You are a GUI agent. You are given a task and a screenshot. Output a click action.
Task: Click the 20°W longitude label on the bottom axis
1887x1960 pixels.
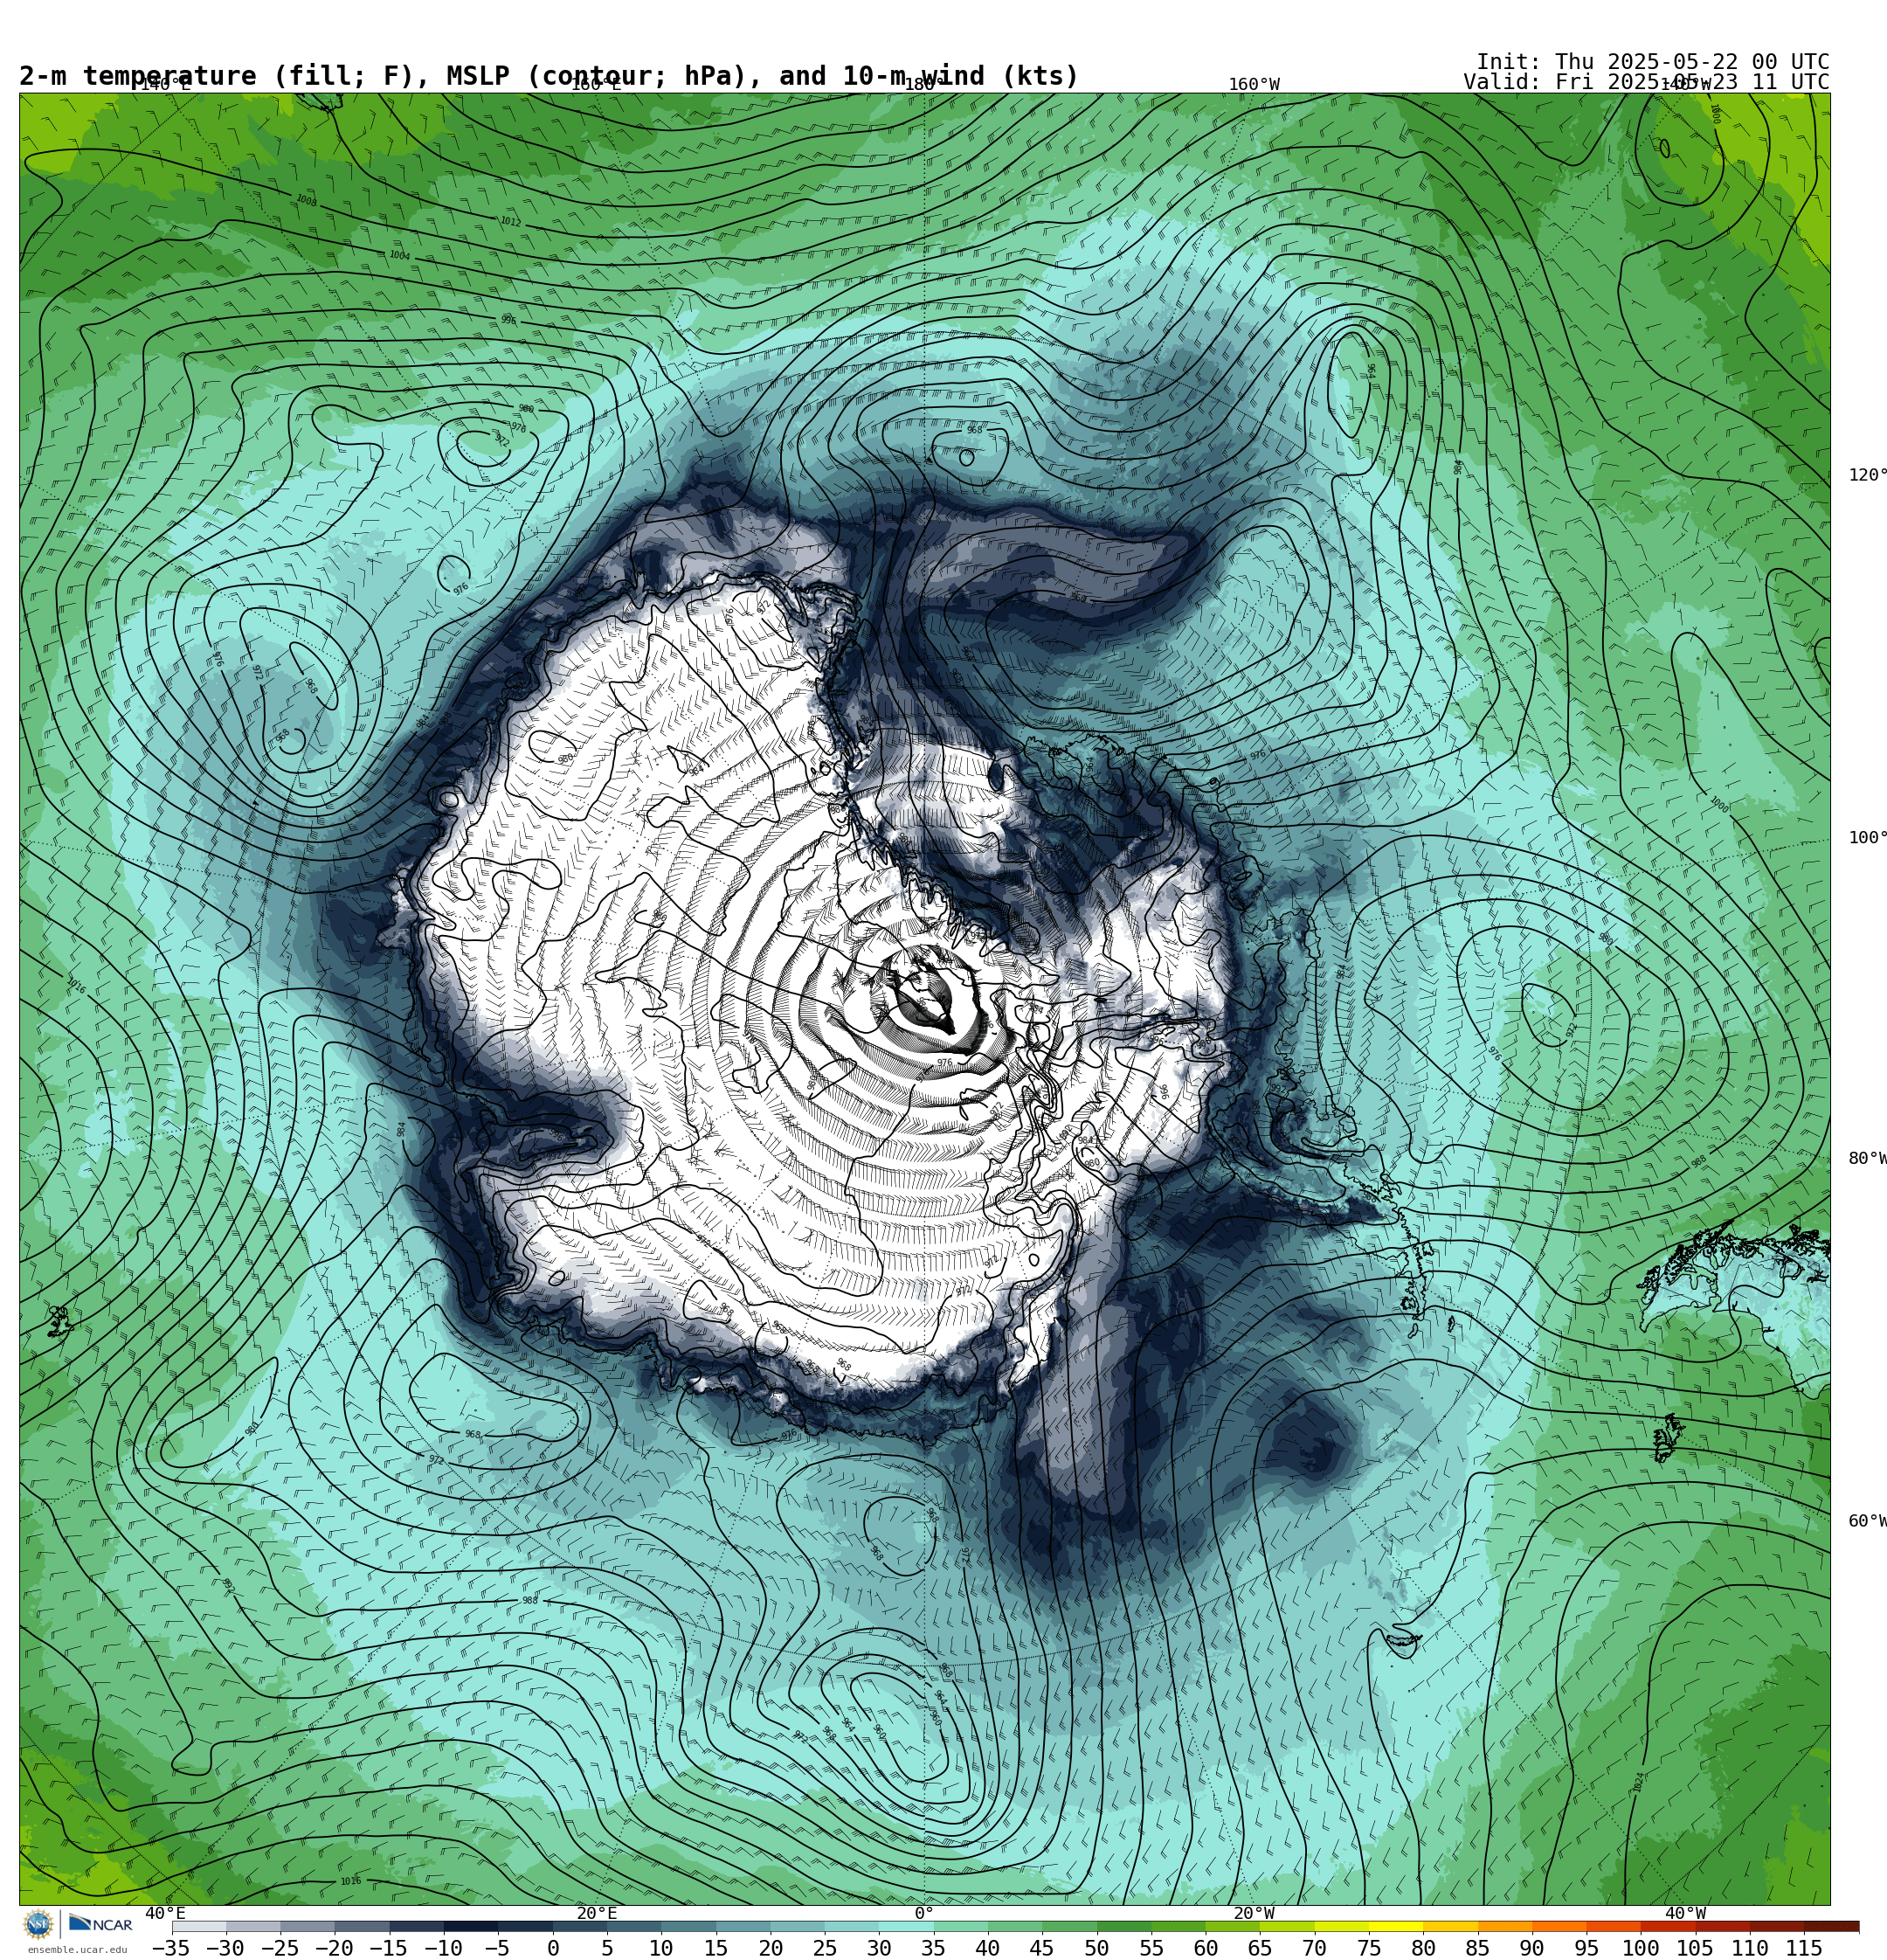pos(1254,1913)
